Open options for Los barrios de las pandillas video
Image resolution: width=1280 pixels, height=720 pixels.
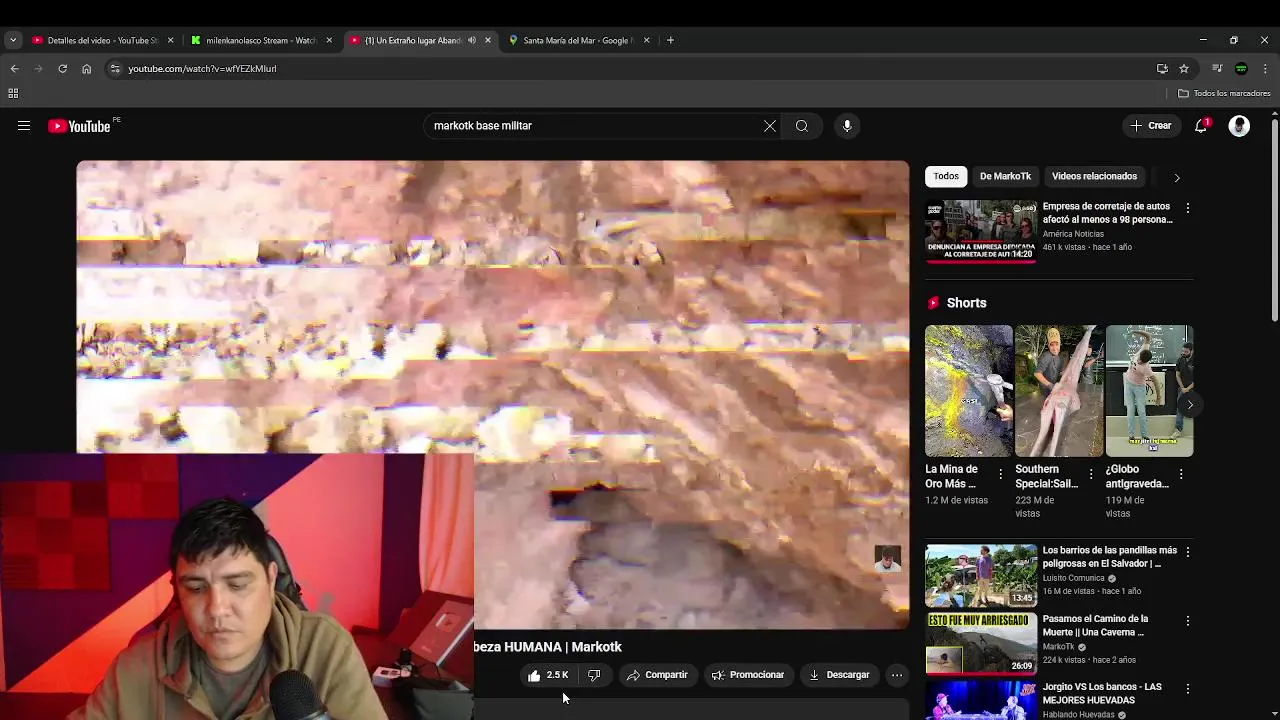tap(1187, 552)
